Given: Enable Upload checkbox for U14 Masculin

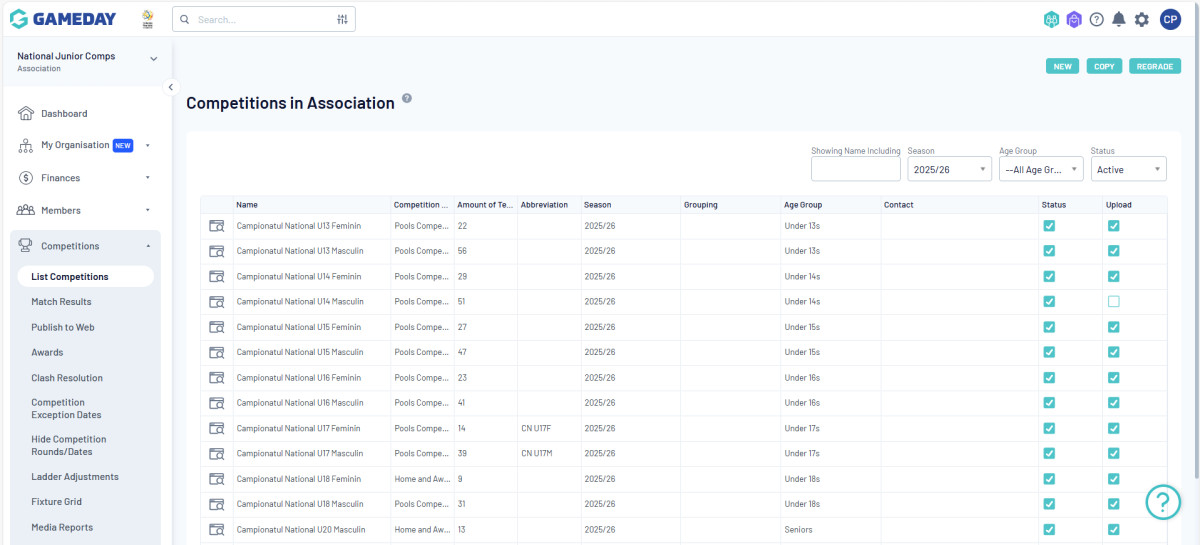Looking at the screenshot, I should pos(1113,302).
